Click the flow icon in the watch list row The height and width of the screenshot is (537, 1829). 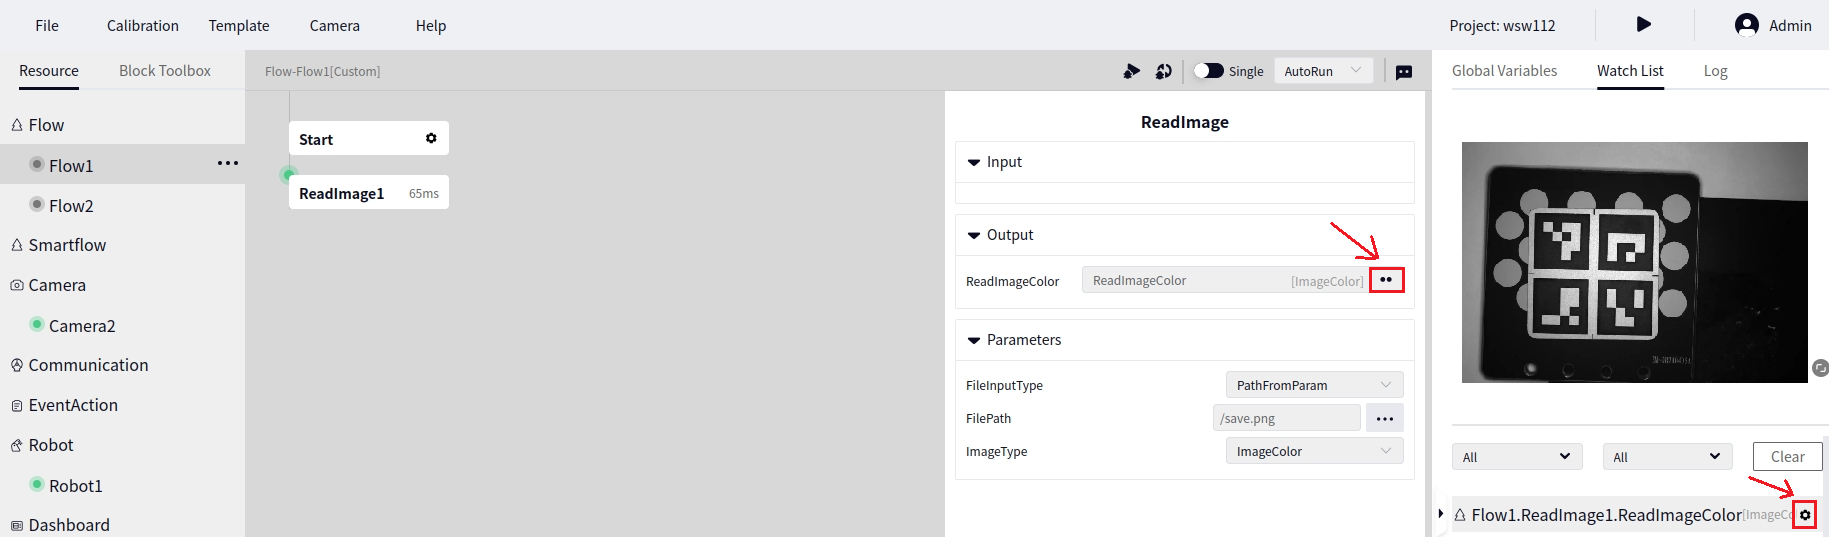pyautogui.click(x=1460, y=515)
